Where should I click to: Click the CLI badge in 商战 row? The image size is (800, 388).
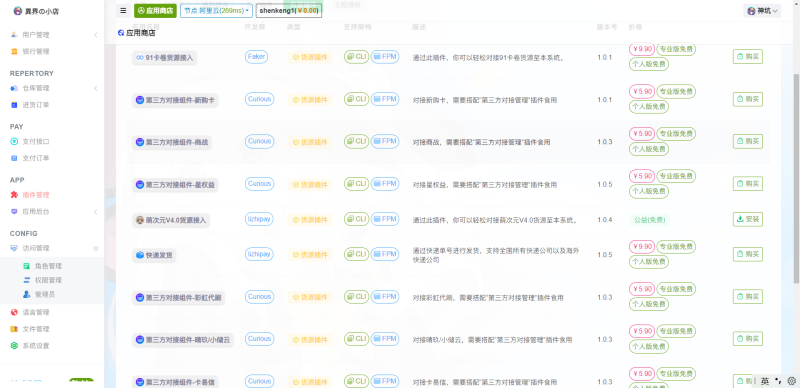pos(356,141)
